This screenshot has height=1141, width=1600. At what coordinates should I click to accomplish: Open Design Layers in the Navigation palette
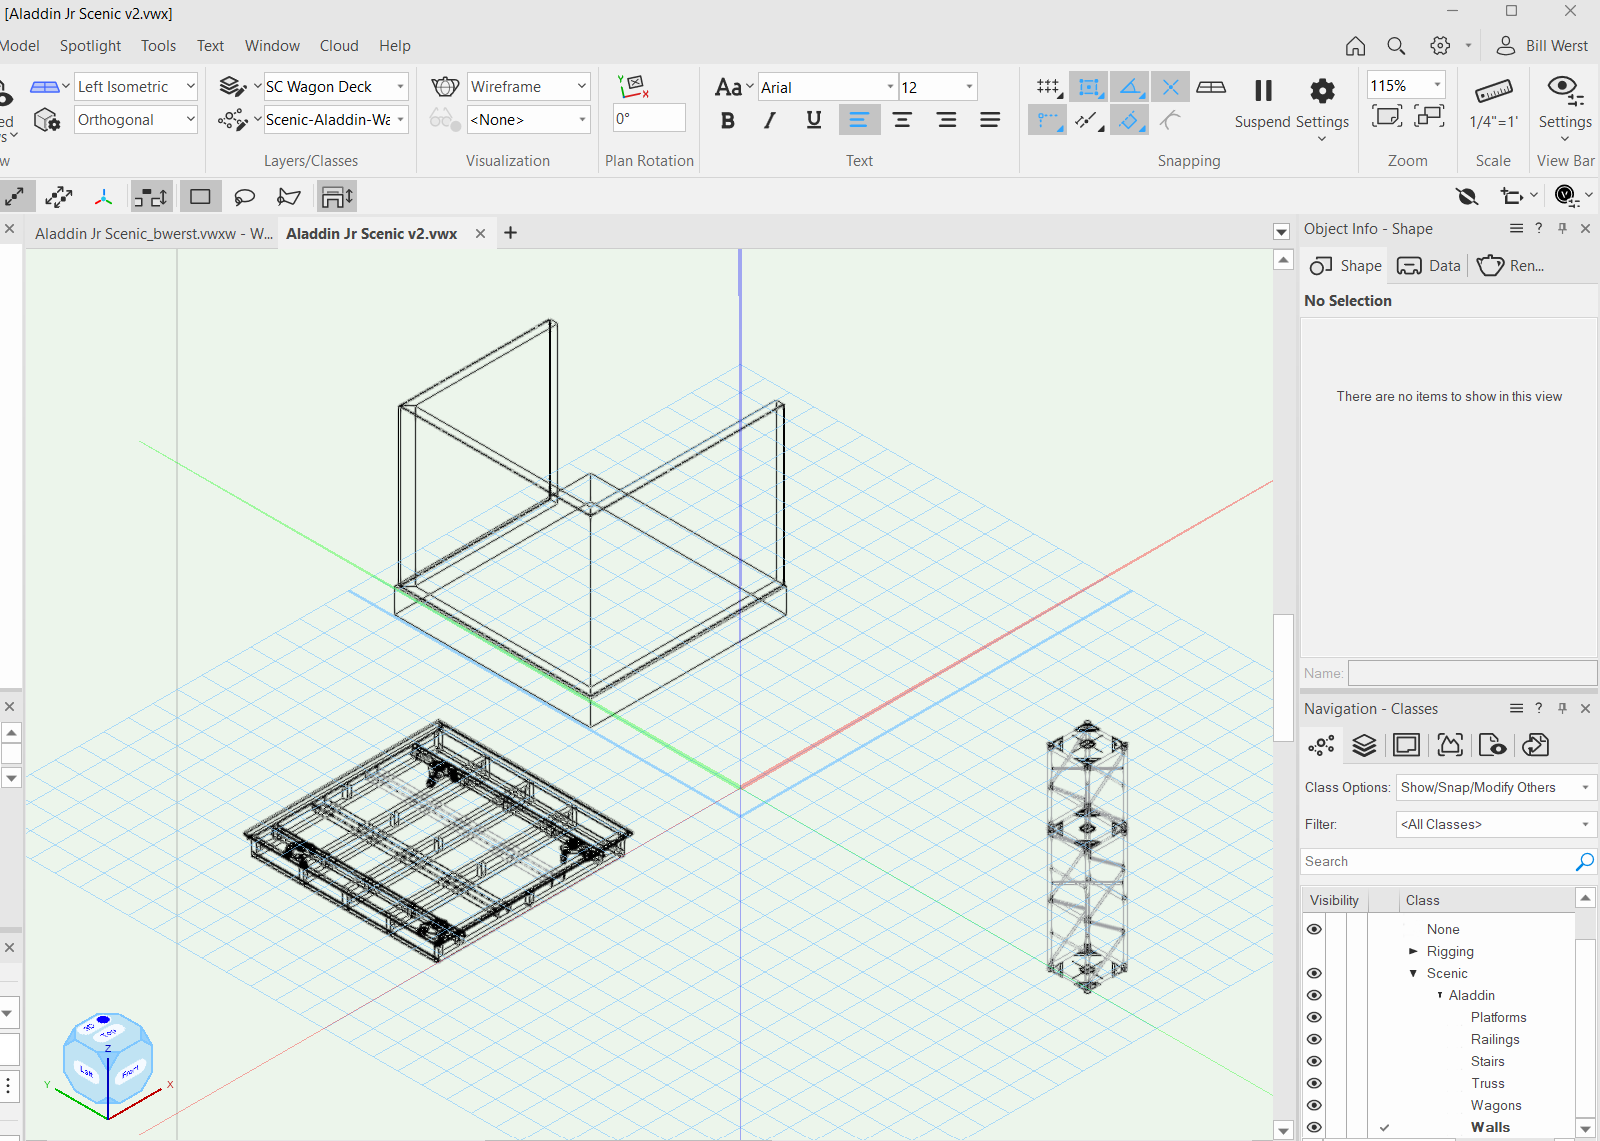point(1364,745)
